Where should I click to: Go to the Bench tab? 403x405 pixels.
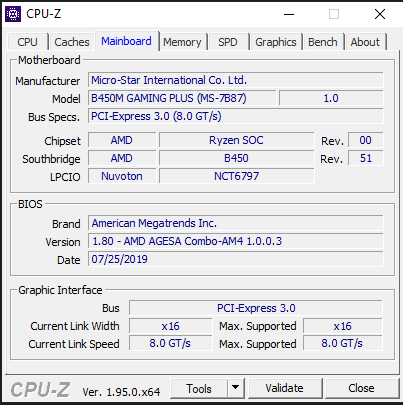coord(323,42)
